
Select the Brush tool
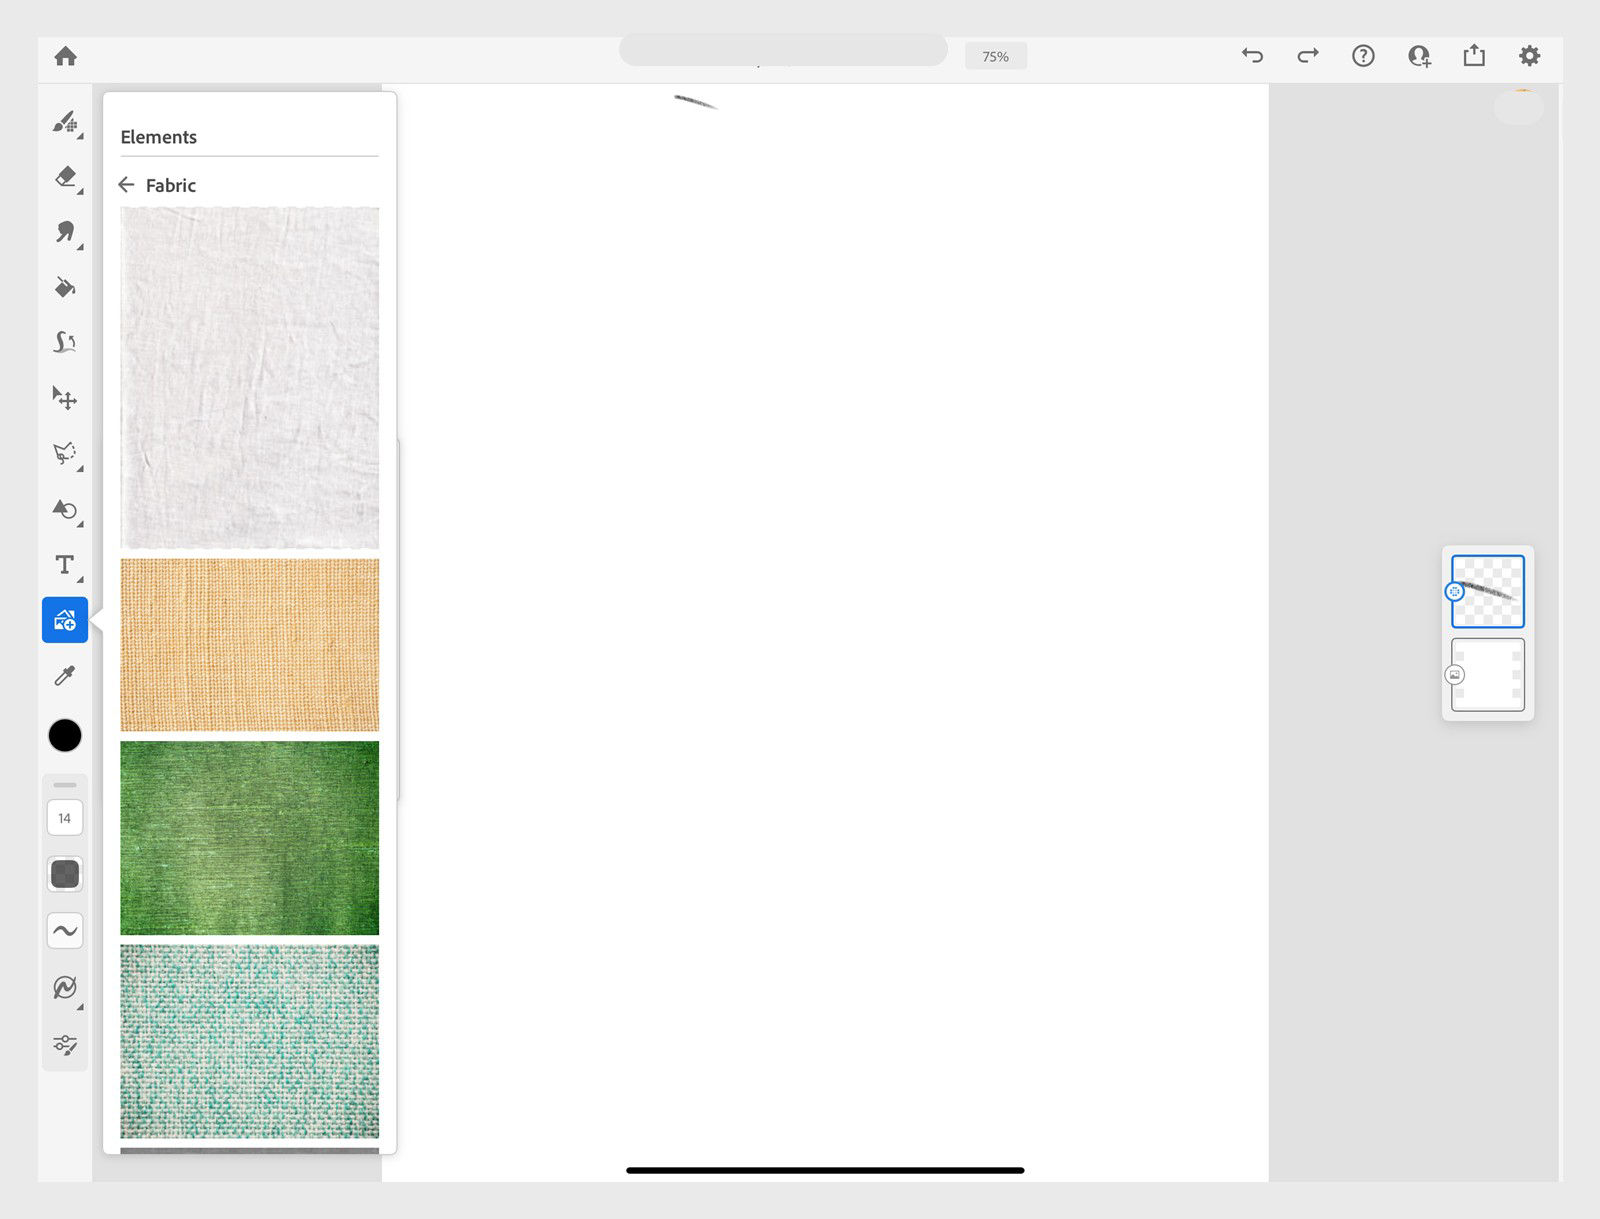click(x=64, y=122)
